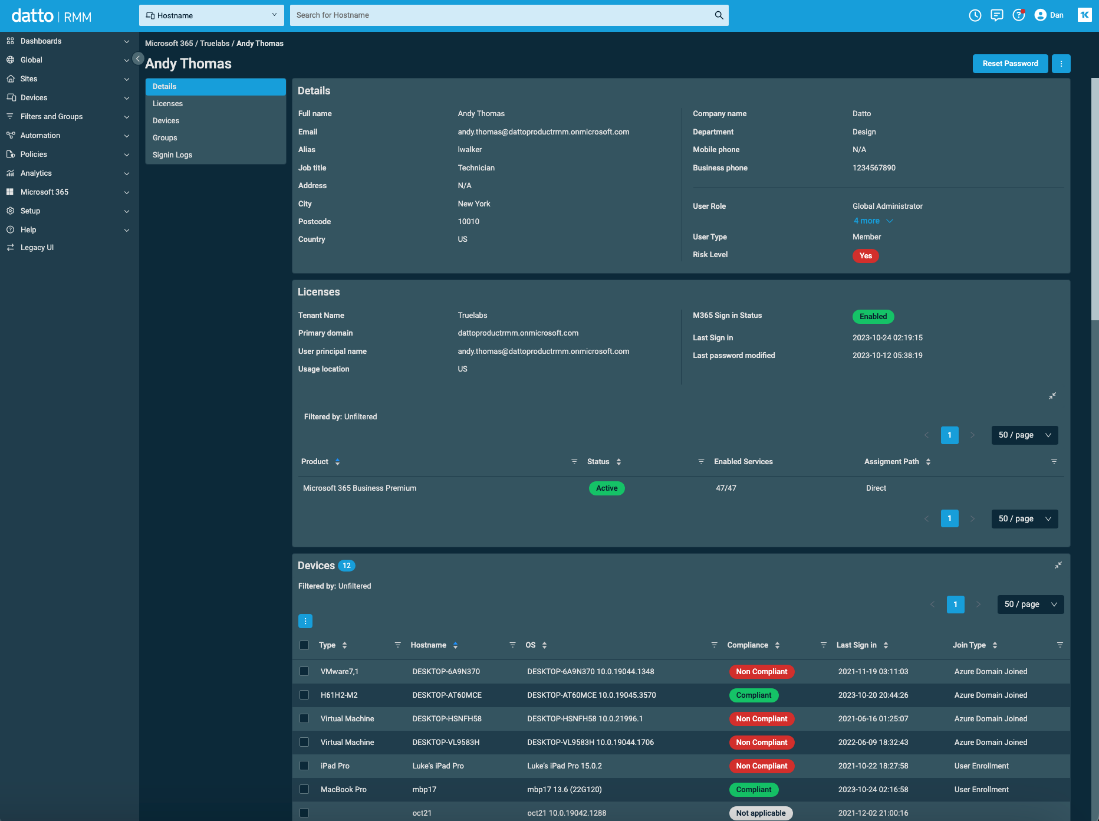
Task: Select the Details tab
Action: (215, 87)
